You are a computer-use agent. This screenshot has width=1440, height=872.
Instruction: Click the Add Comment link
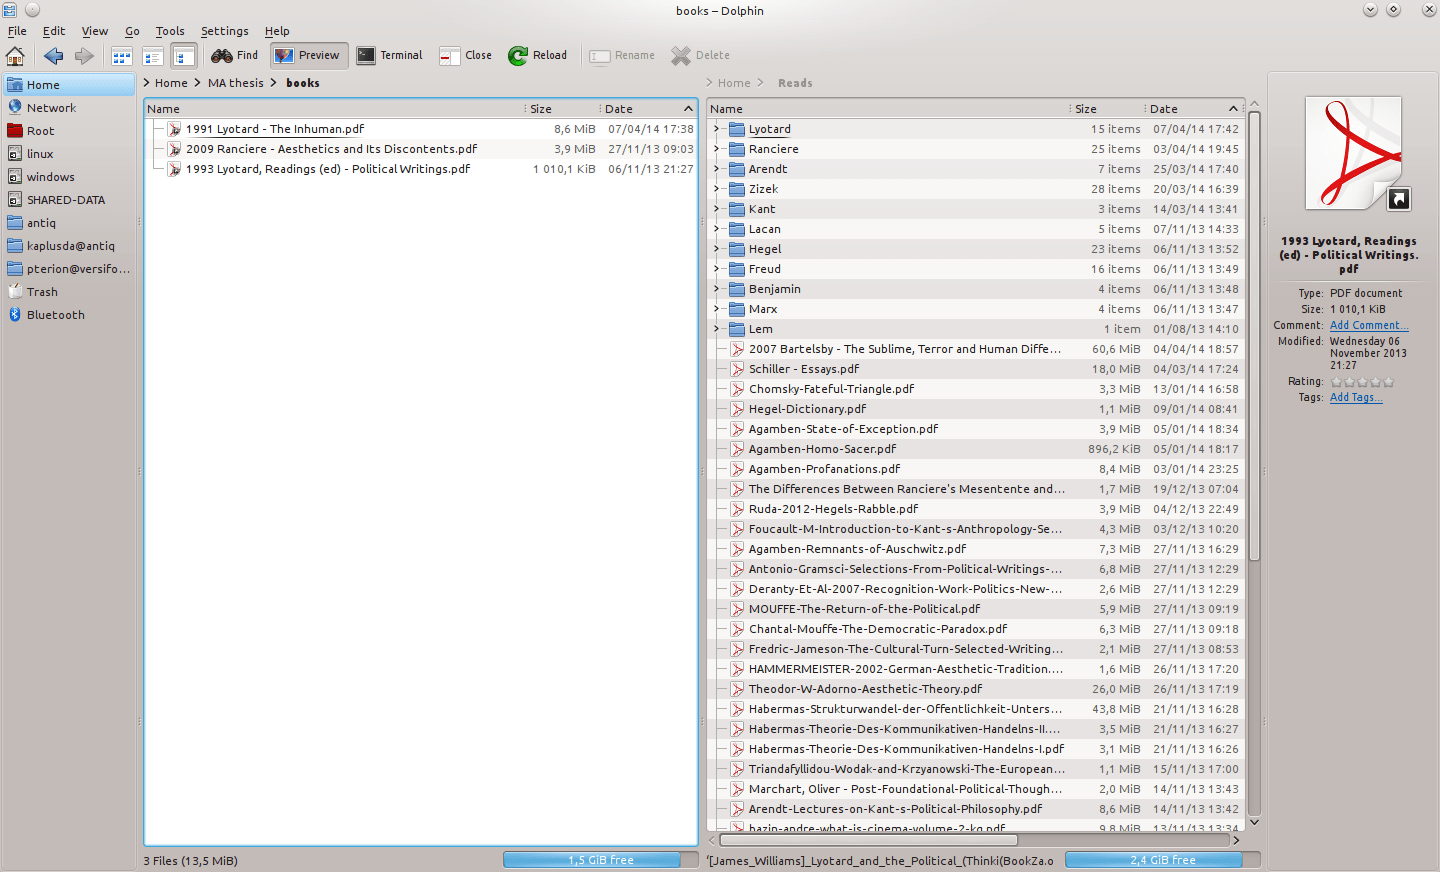click(1368, 325)
